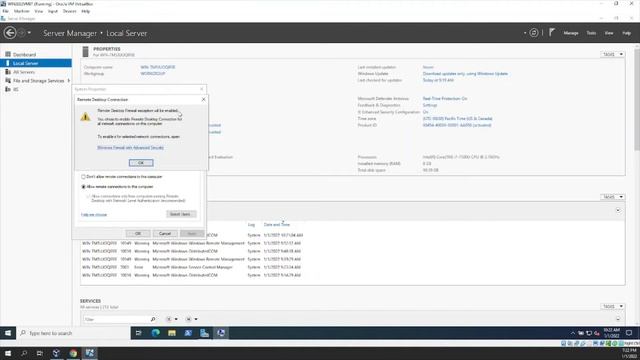Open File Explorer from guest taskbar
The width and height of the screenshot is (640, 360).
point(172,333)
